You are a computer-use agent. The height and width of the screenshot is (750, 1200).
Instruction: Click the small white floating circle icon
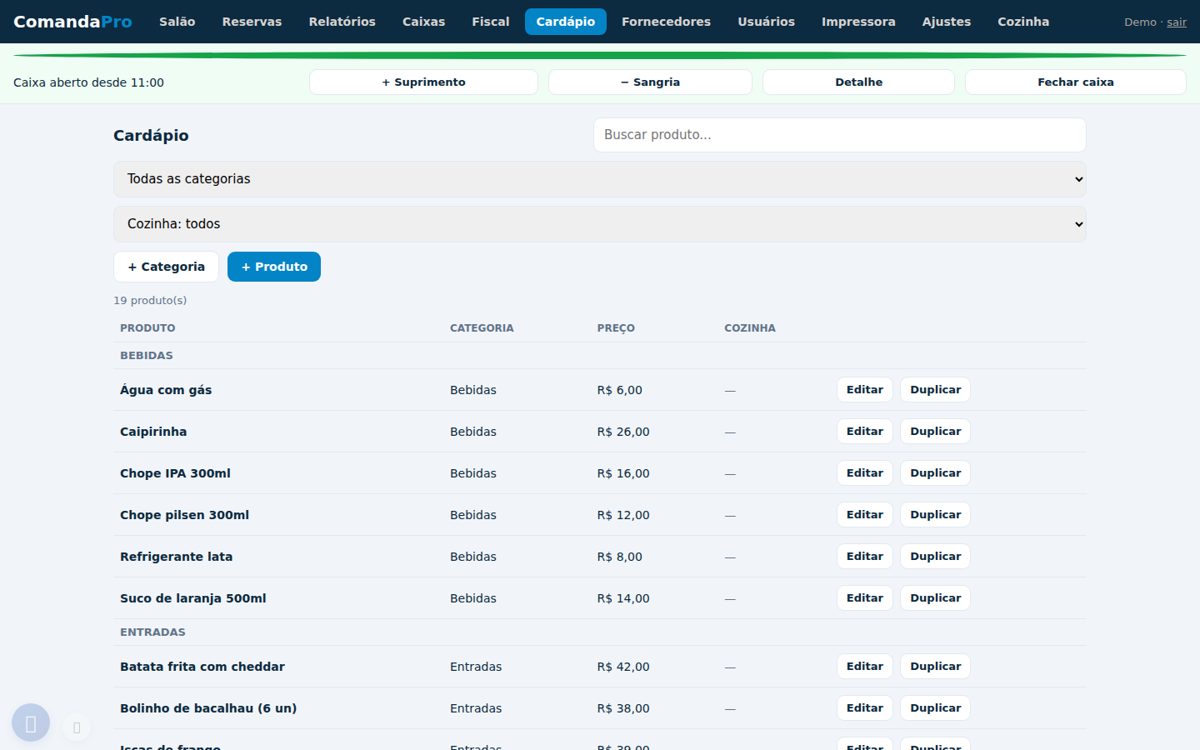(76, 727)
